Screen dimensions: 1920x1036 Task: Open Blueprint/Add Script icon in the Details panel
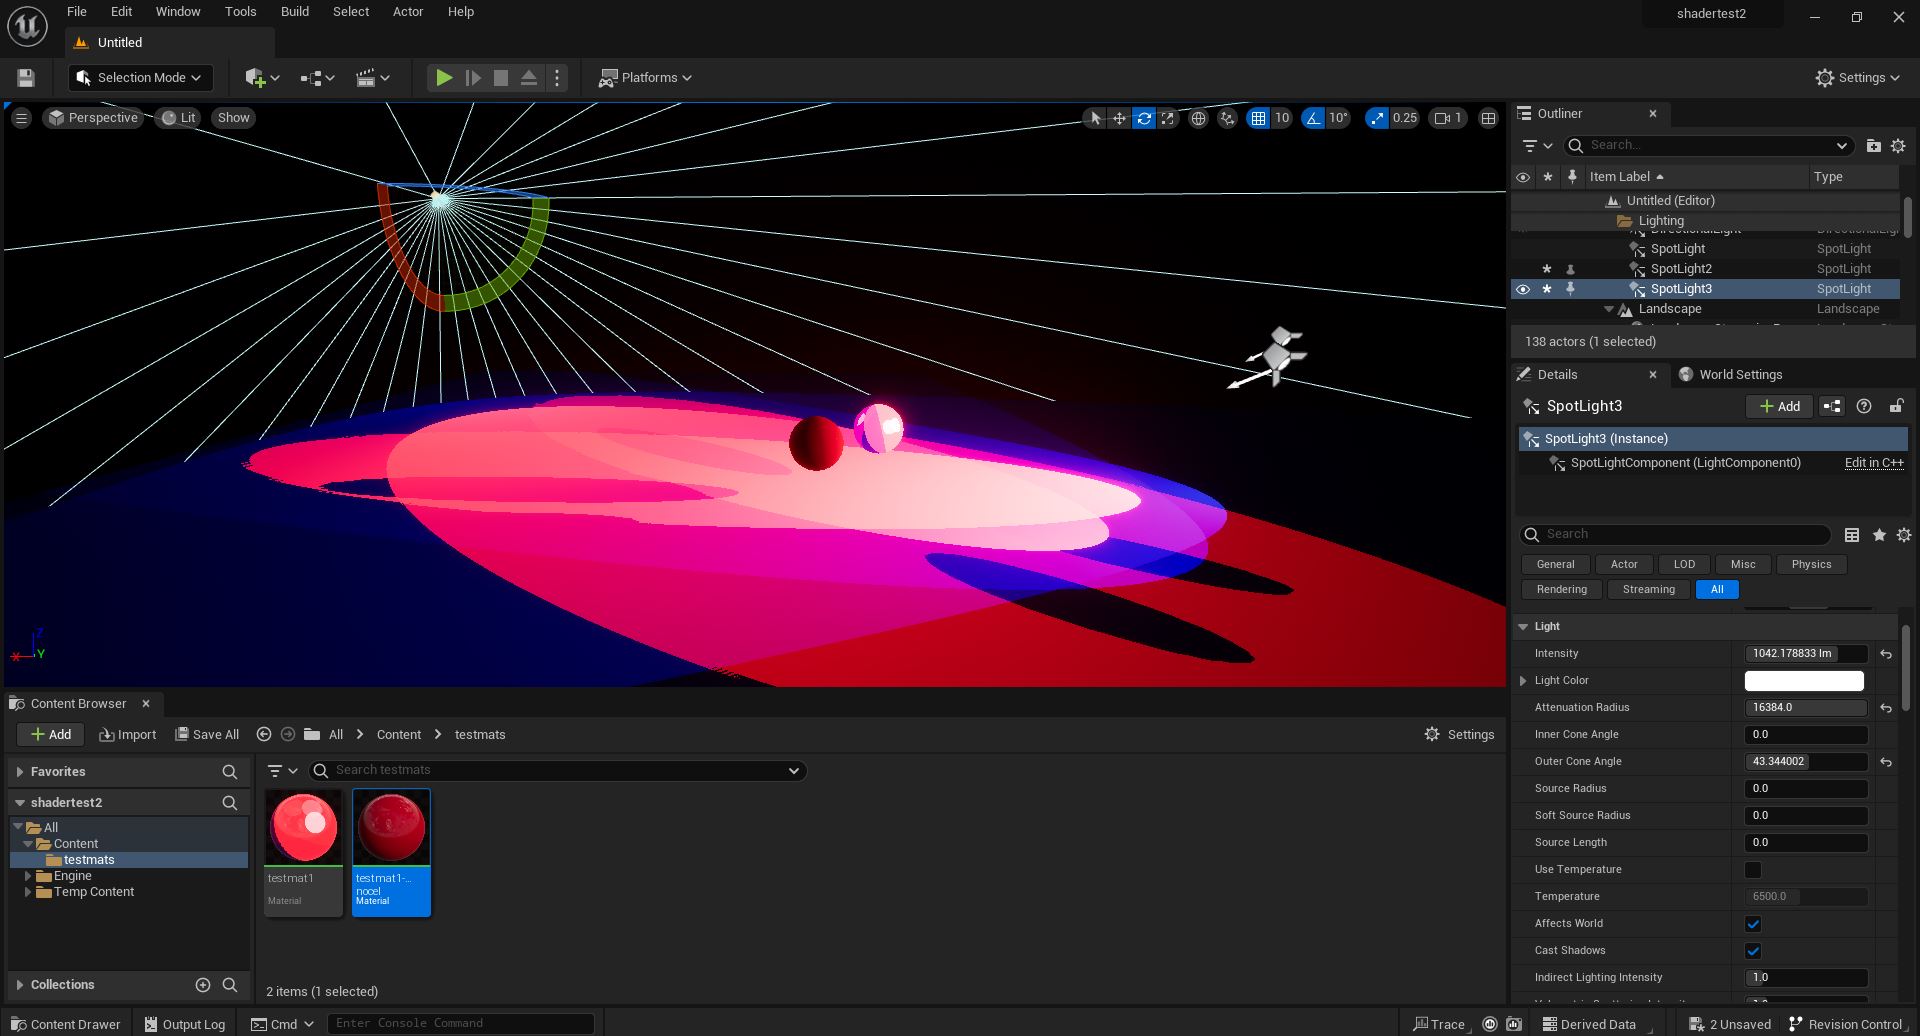pos(1831,406)
